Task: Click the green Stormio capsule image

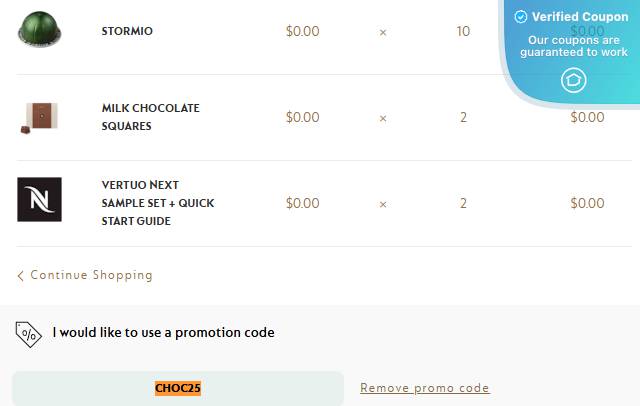Action: (x=39, y=28)
